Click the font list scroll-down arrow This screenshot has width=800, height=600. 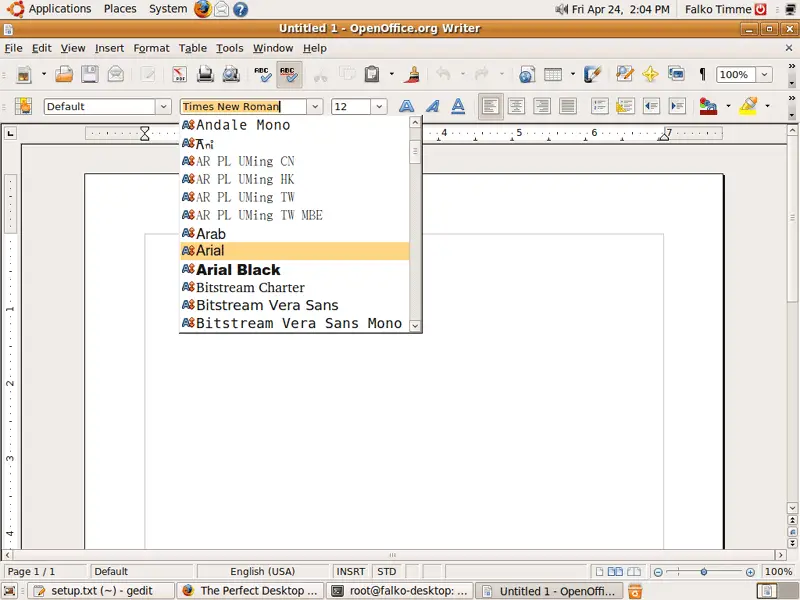pyautogui.click(x=415, y=326)
